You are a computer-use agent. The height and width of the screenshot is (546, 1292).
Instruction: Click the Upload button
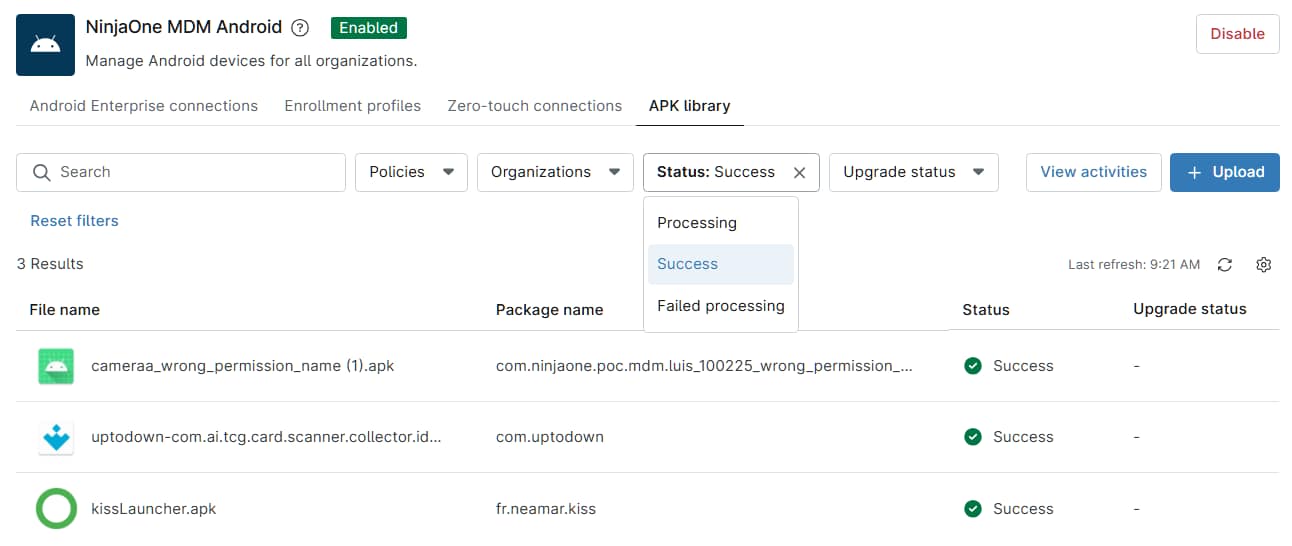point(1225,172)
